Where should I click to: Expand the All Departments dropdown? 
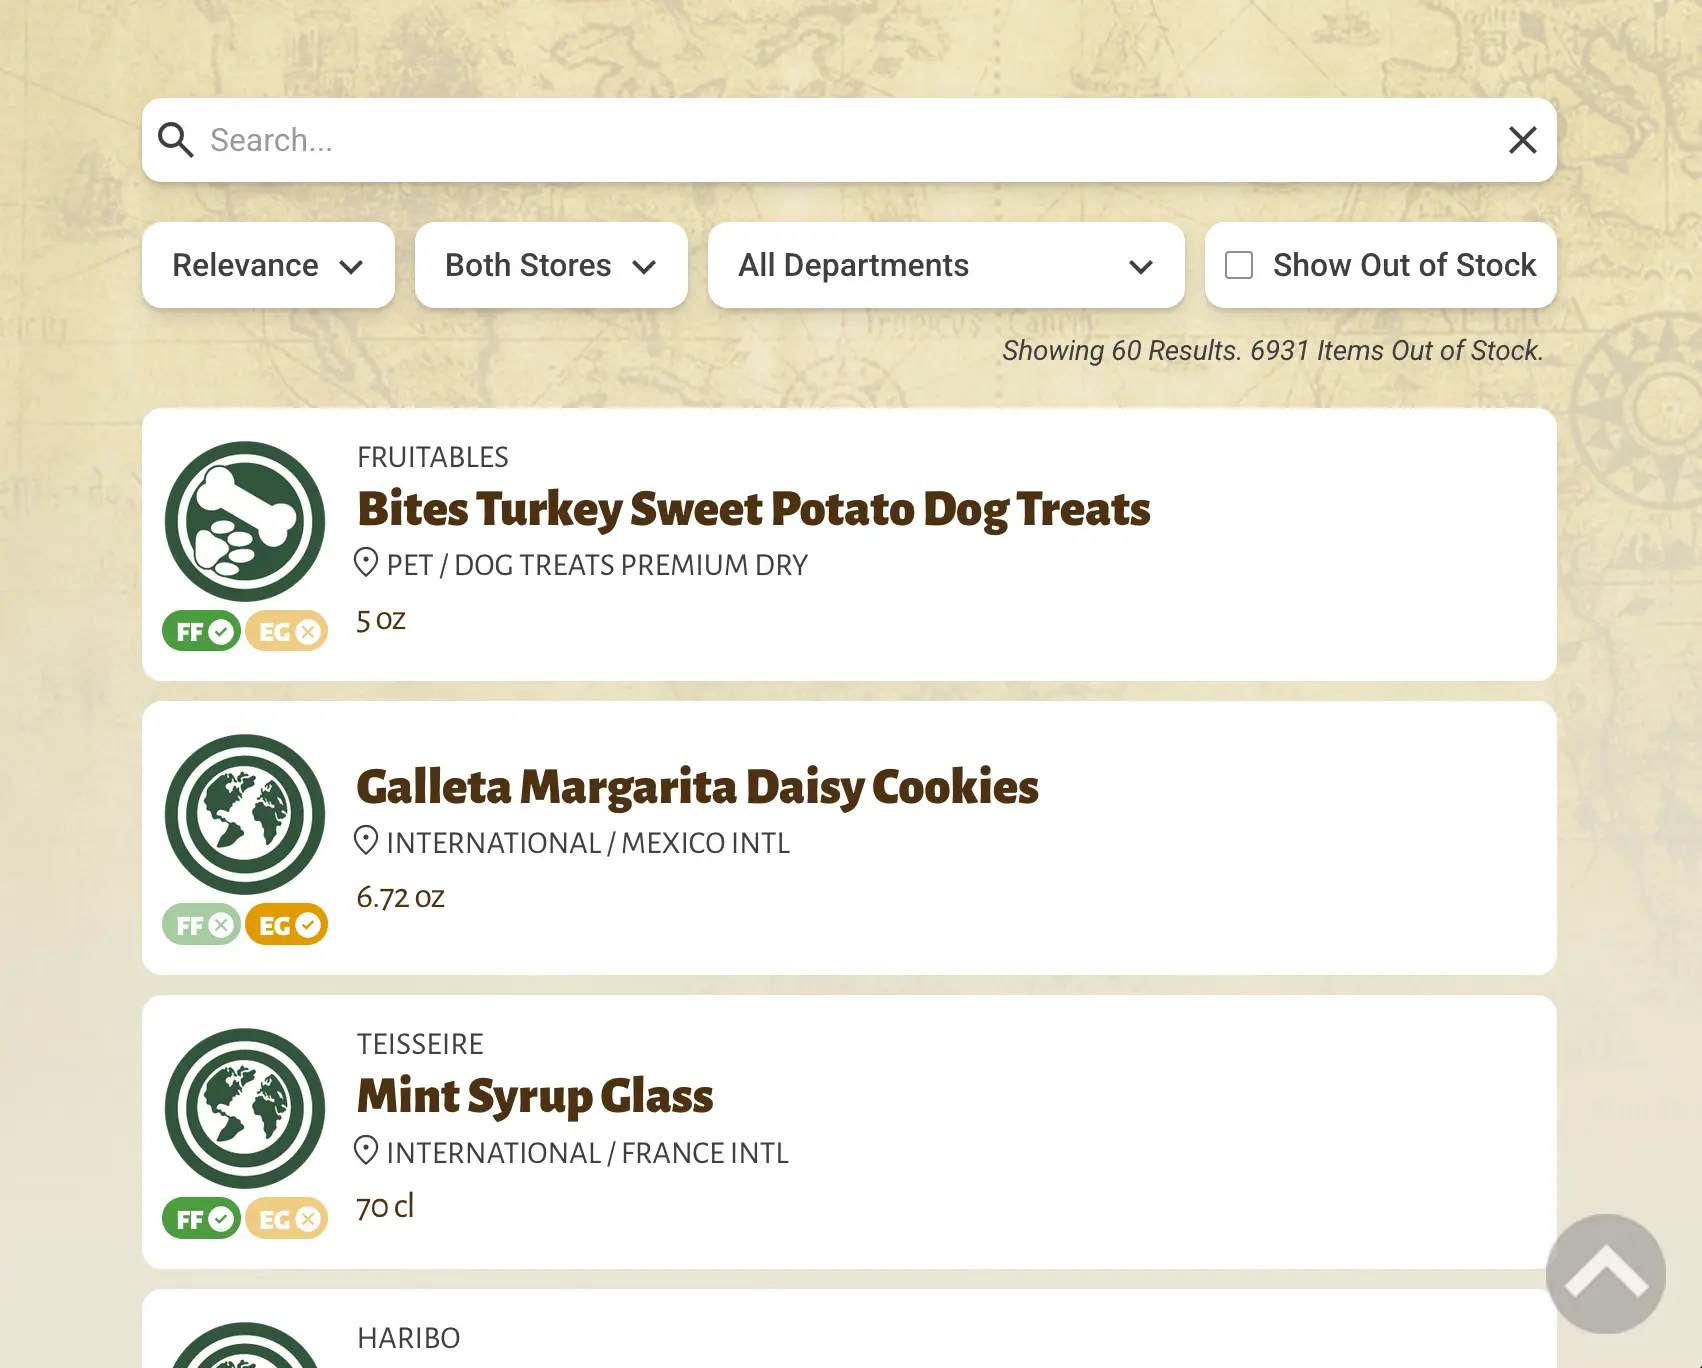point(946,265)
